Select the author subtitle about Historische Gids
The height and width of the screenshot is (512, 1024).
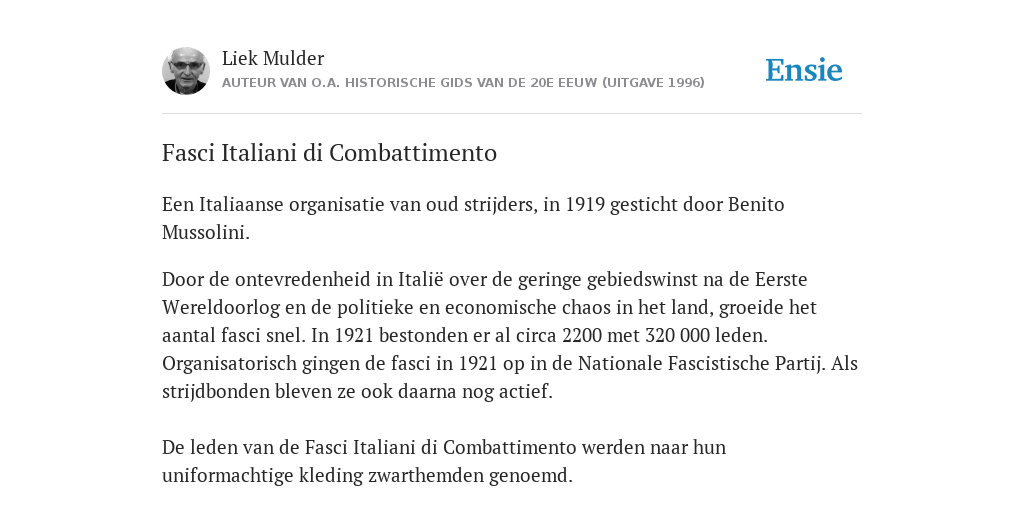(x=463, y=83)
